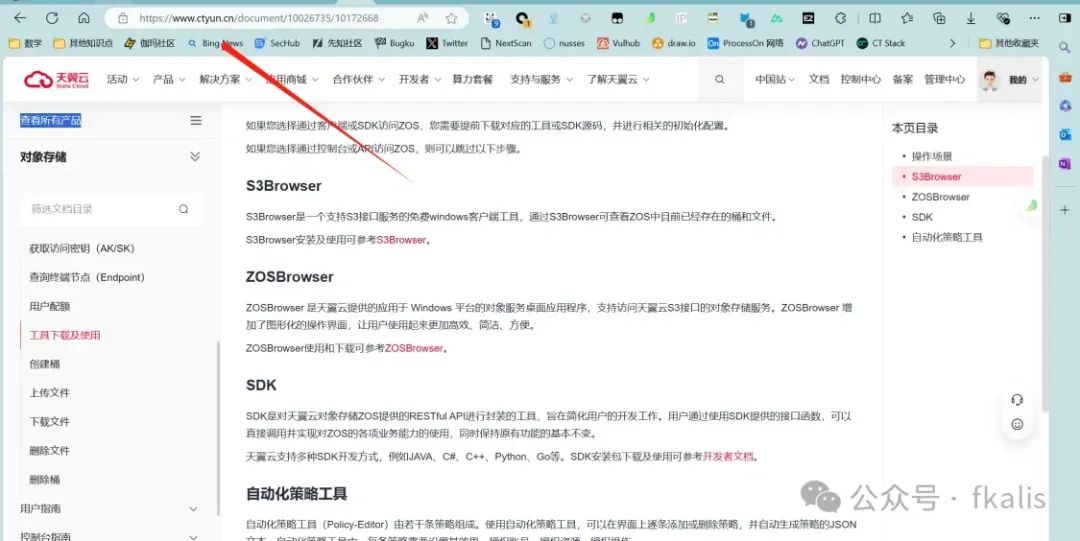Open the Downloads icon in toolbar
The height and width of the screenshot is (541, 1080).
pyautogui.click(x=970, y=19)
